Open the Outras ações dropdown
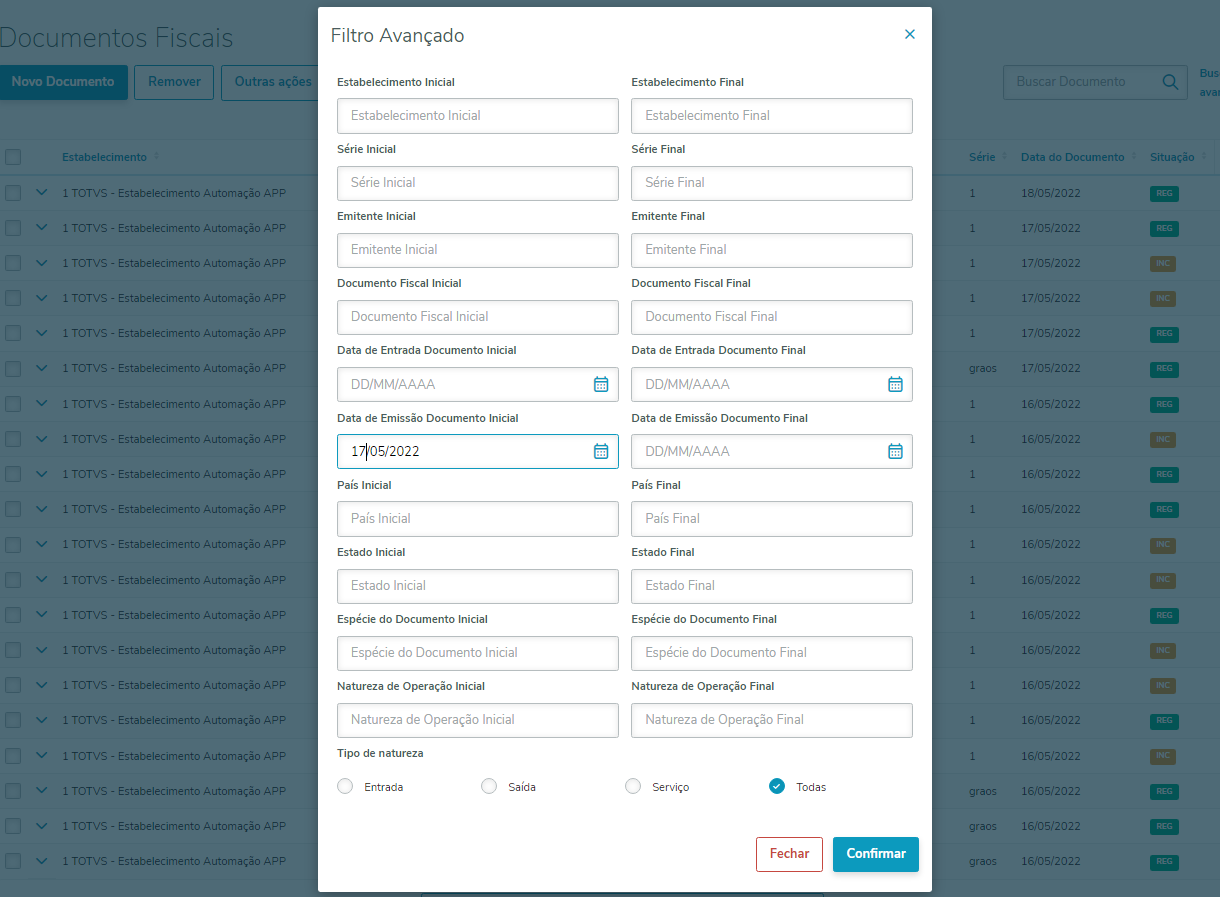This screenshot has height=897, width=1220. point(273,82)
